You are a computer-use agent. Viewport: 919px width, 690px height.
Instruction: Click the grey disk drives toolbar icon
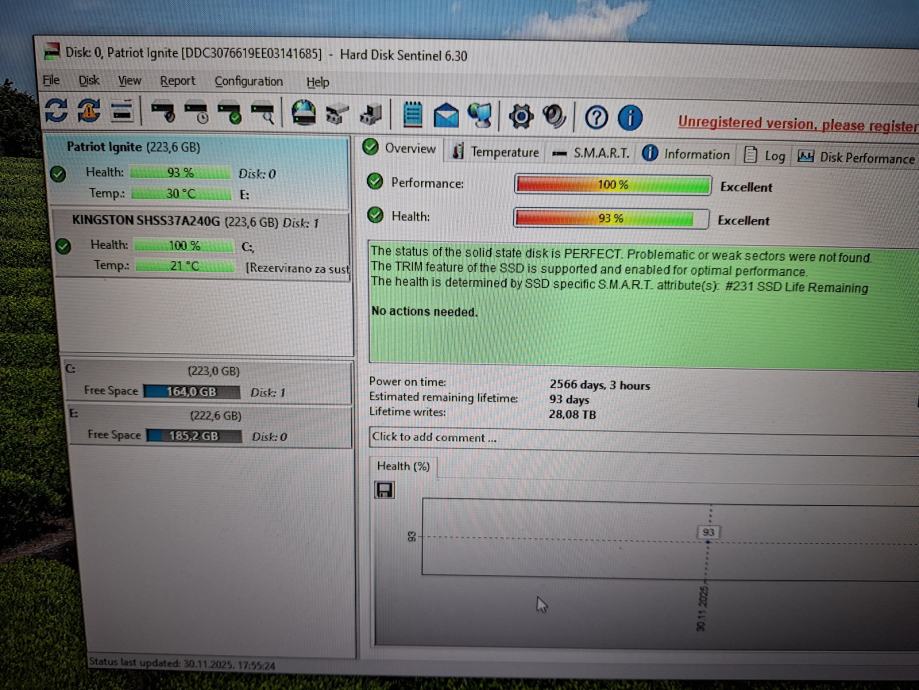click(337, 114)
